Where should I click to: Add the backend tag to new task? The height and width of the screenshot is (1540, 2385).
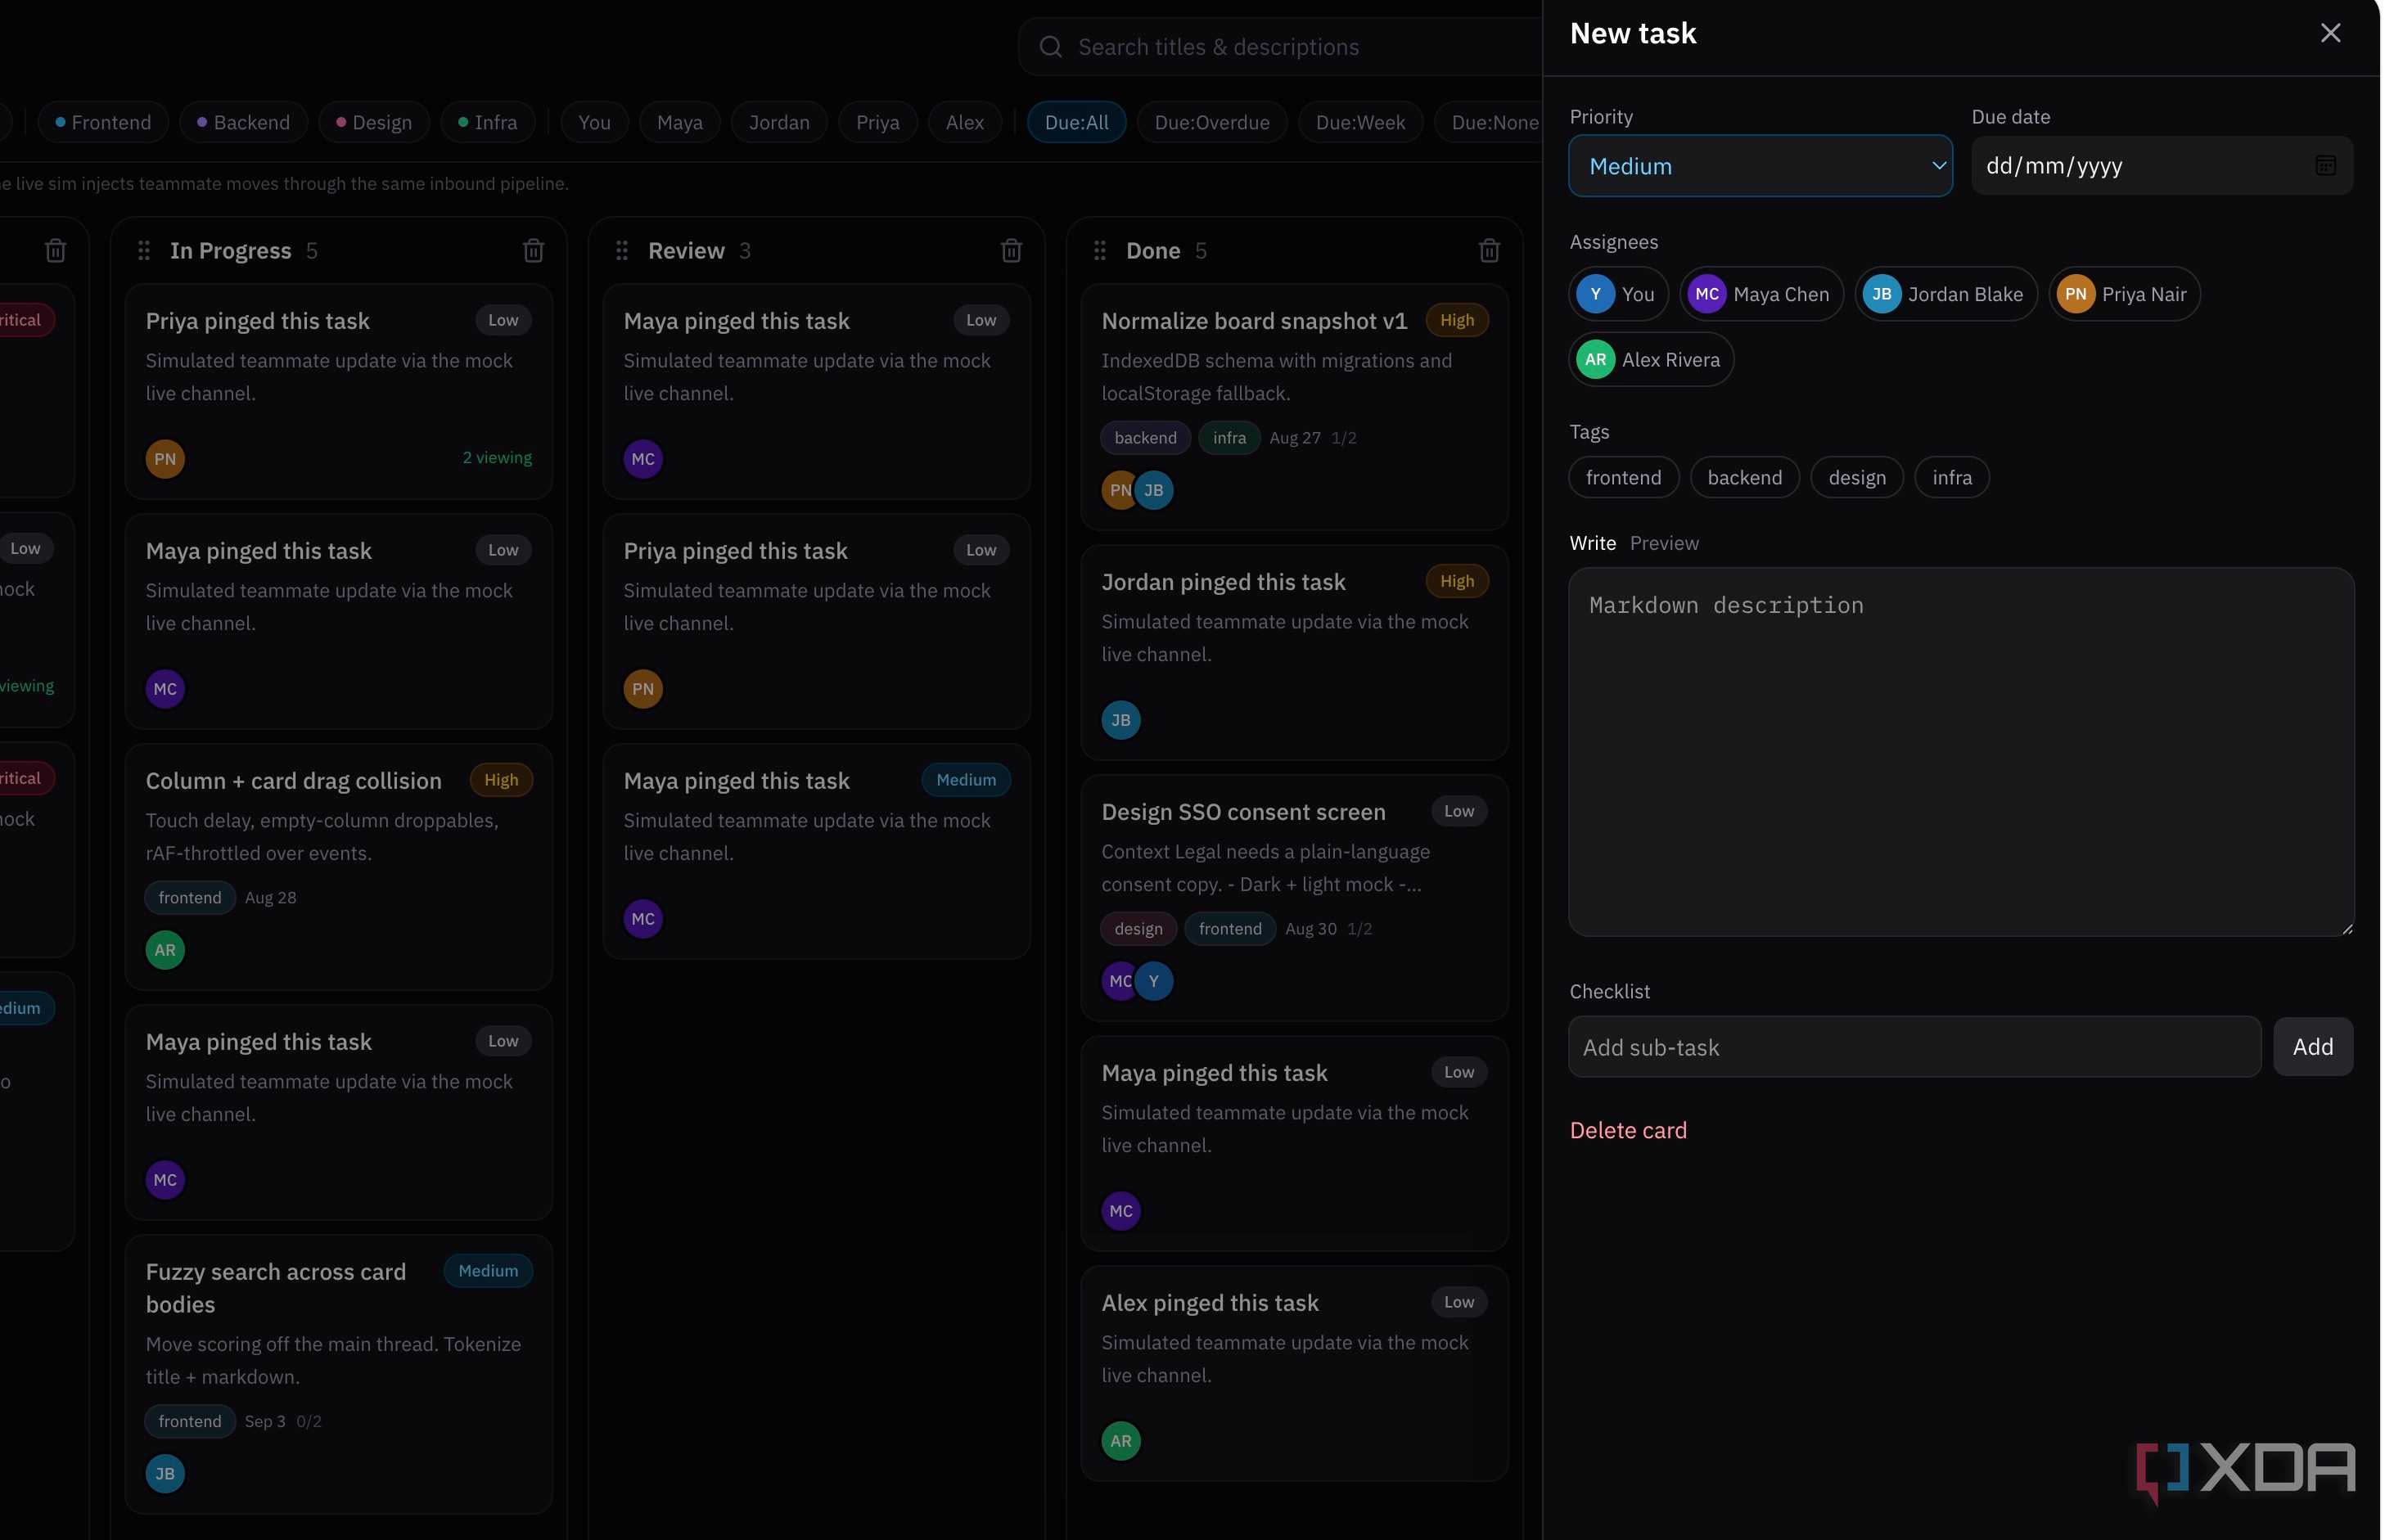(1744, 477)
